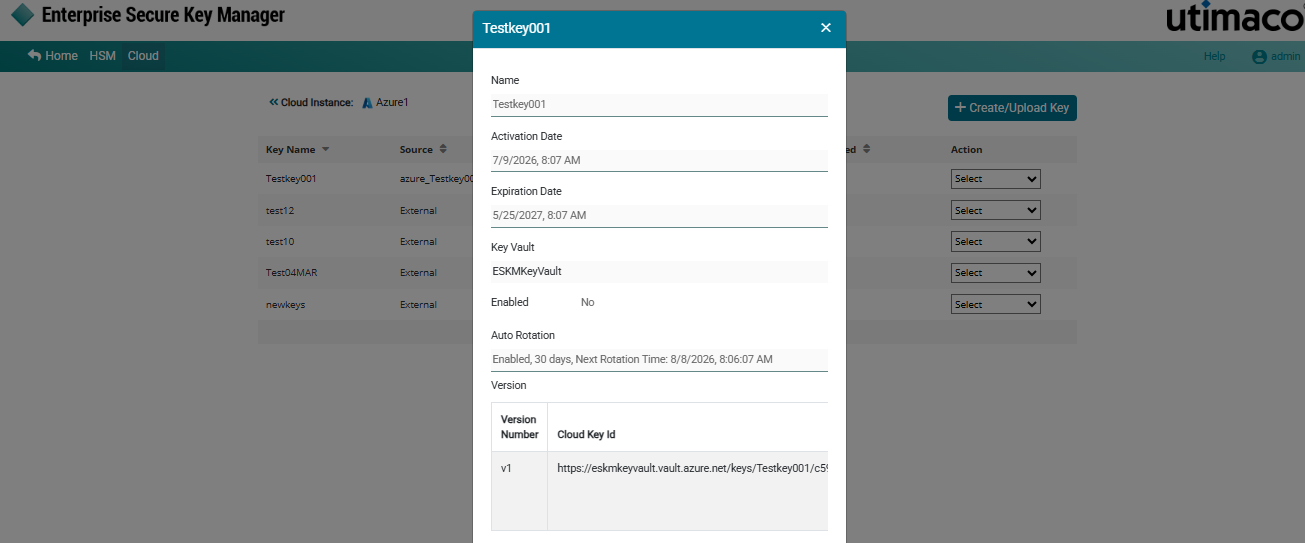Open Action dropdown for newkeys

coord(995,304)
